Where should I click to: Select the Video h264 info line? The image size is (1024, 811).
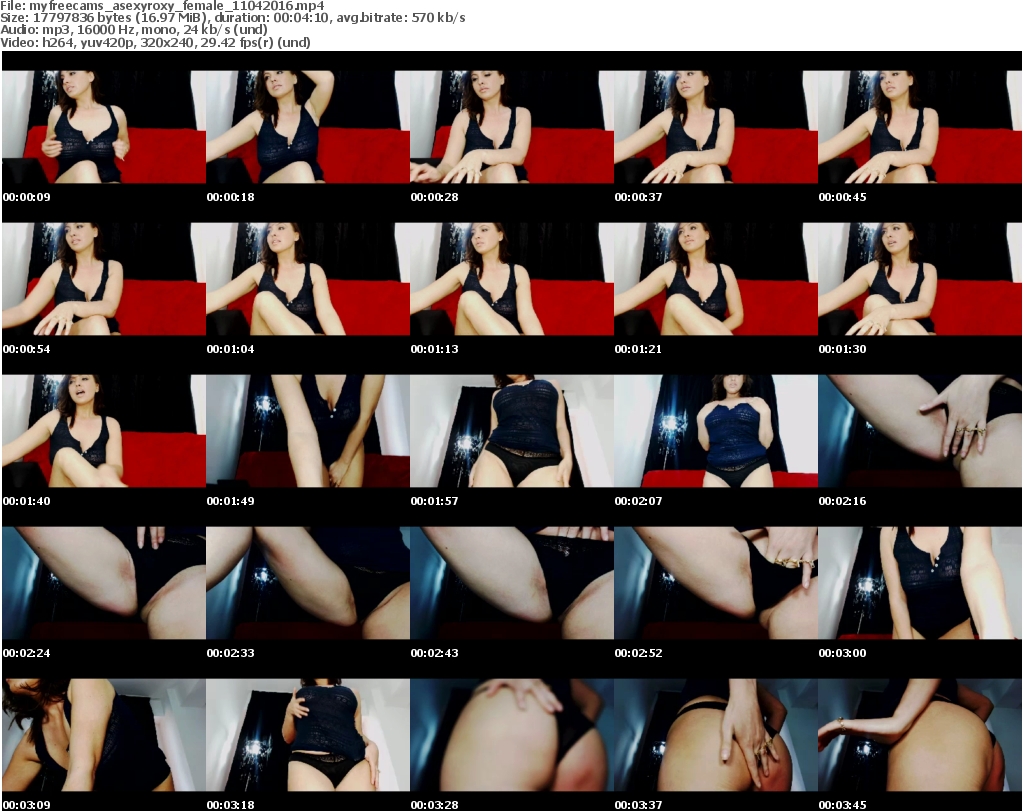156,42
